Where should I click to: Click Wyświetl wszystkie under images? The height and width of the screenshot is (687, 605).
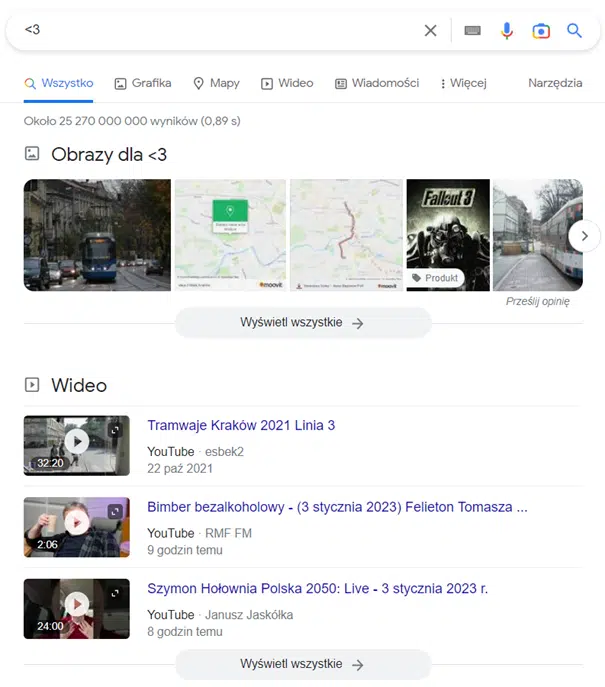click(x=302, y=323)
